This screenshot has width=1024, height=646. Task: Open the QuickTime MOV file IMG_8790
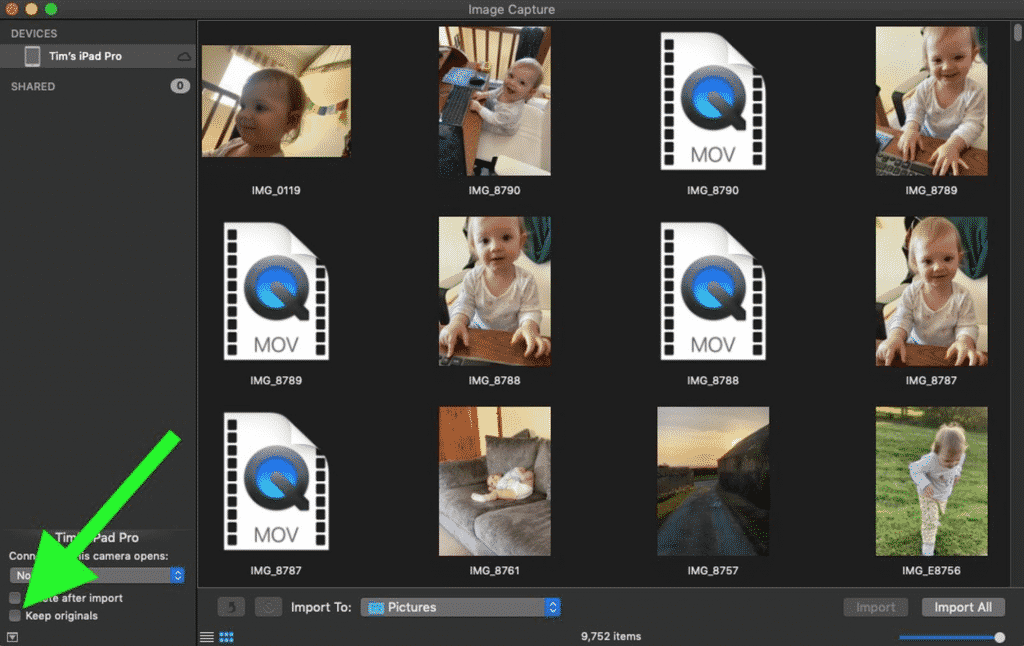(x=713, y=102)
